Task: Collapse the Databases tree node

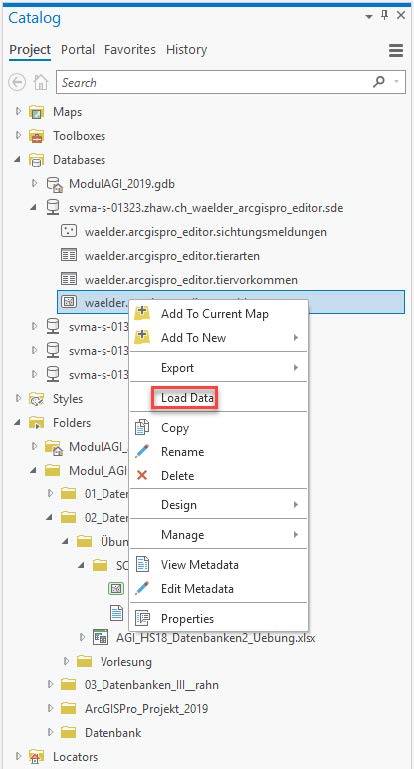Action: click(x=18, y=159)
